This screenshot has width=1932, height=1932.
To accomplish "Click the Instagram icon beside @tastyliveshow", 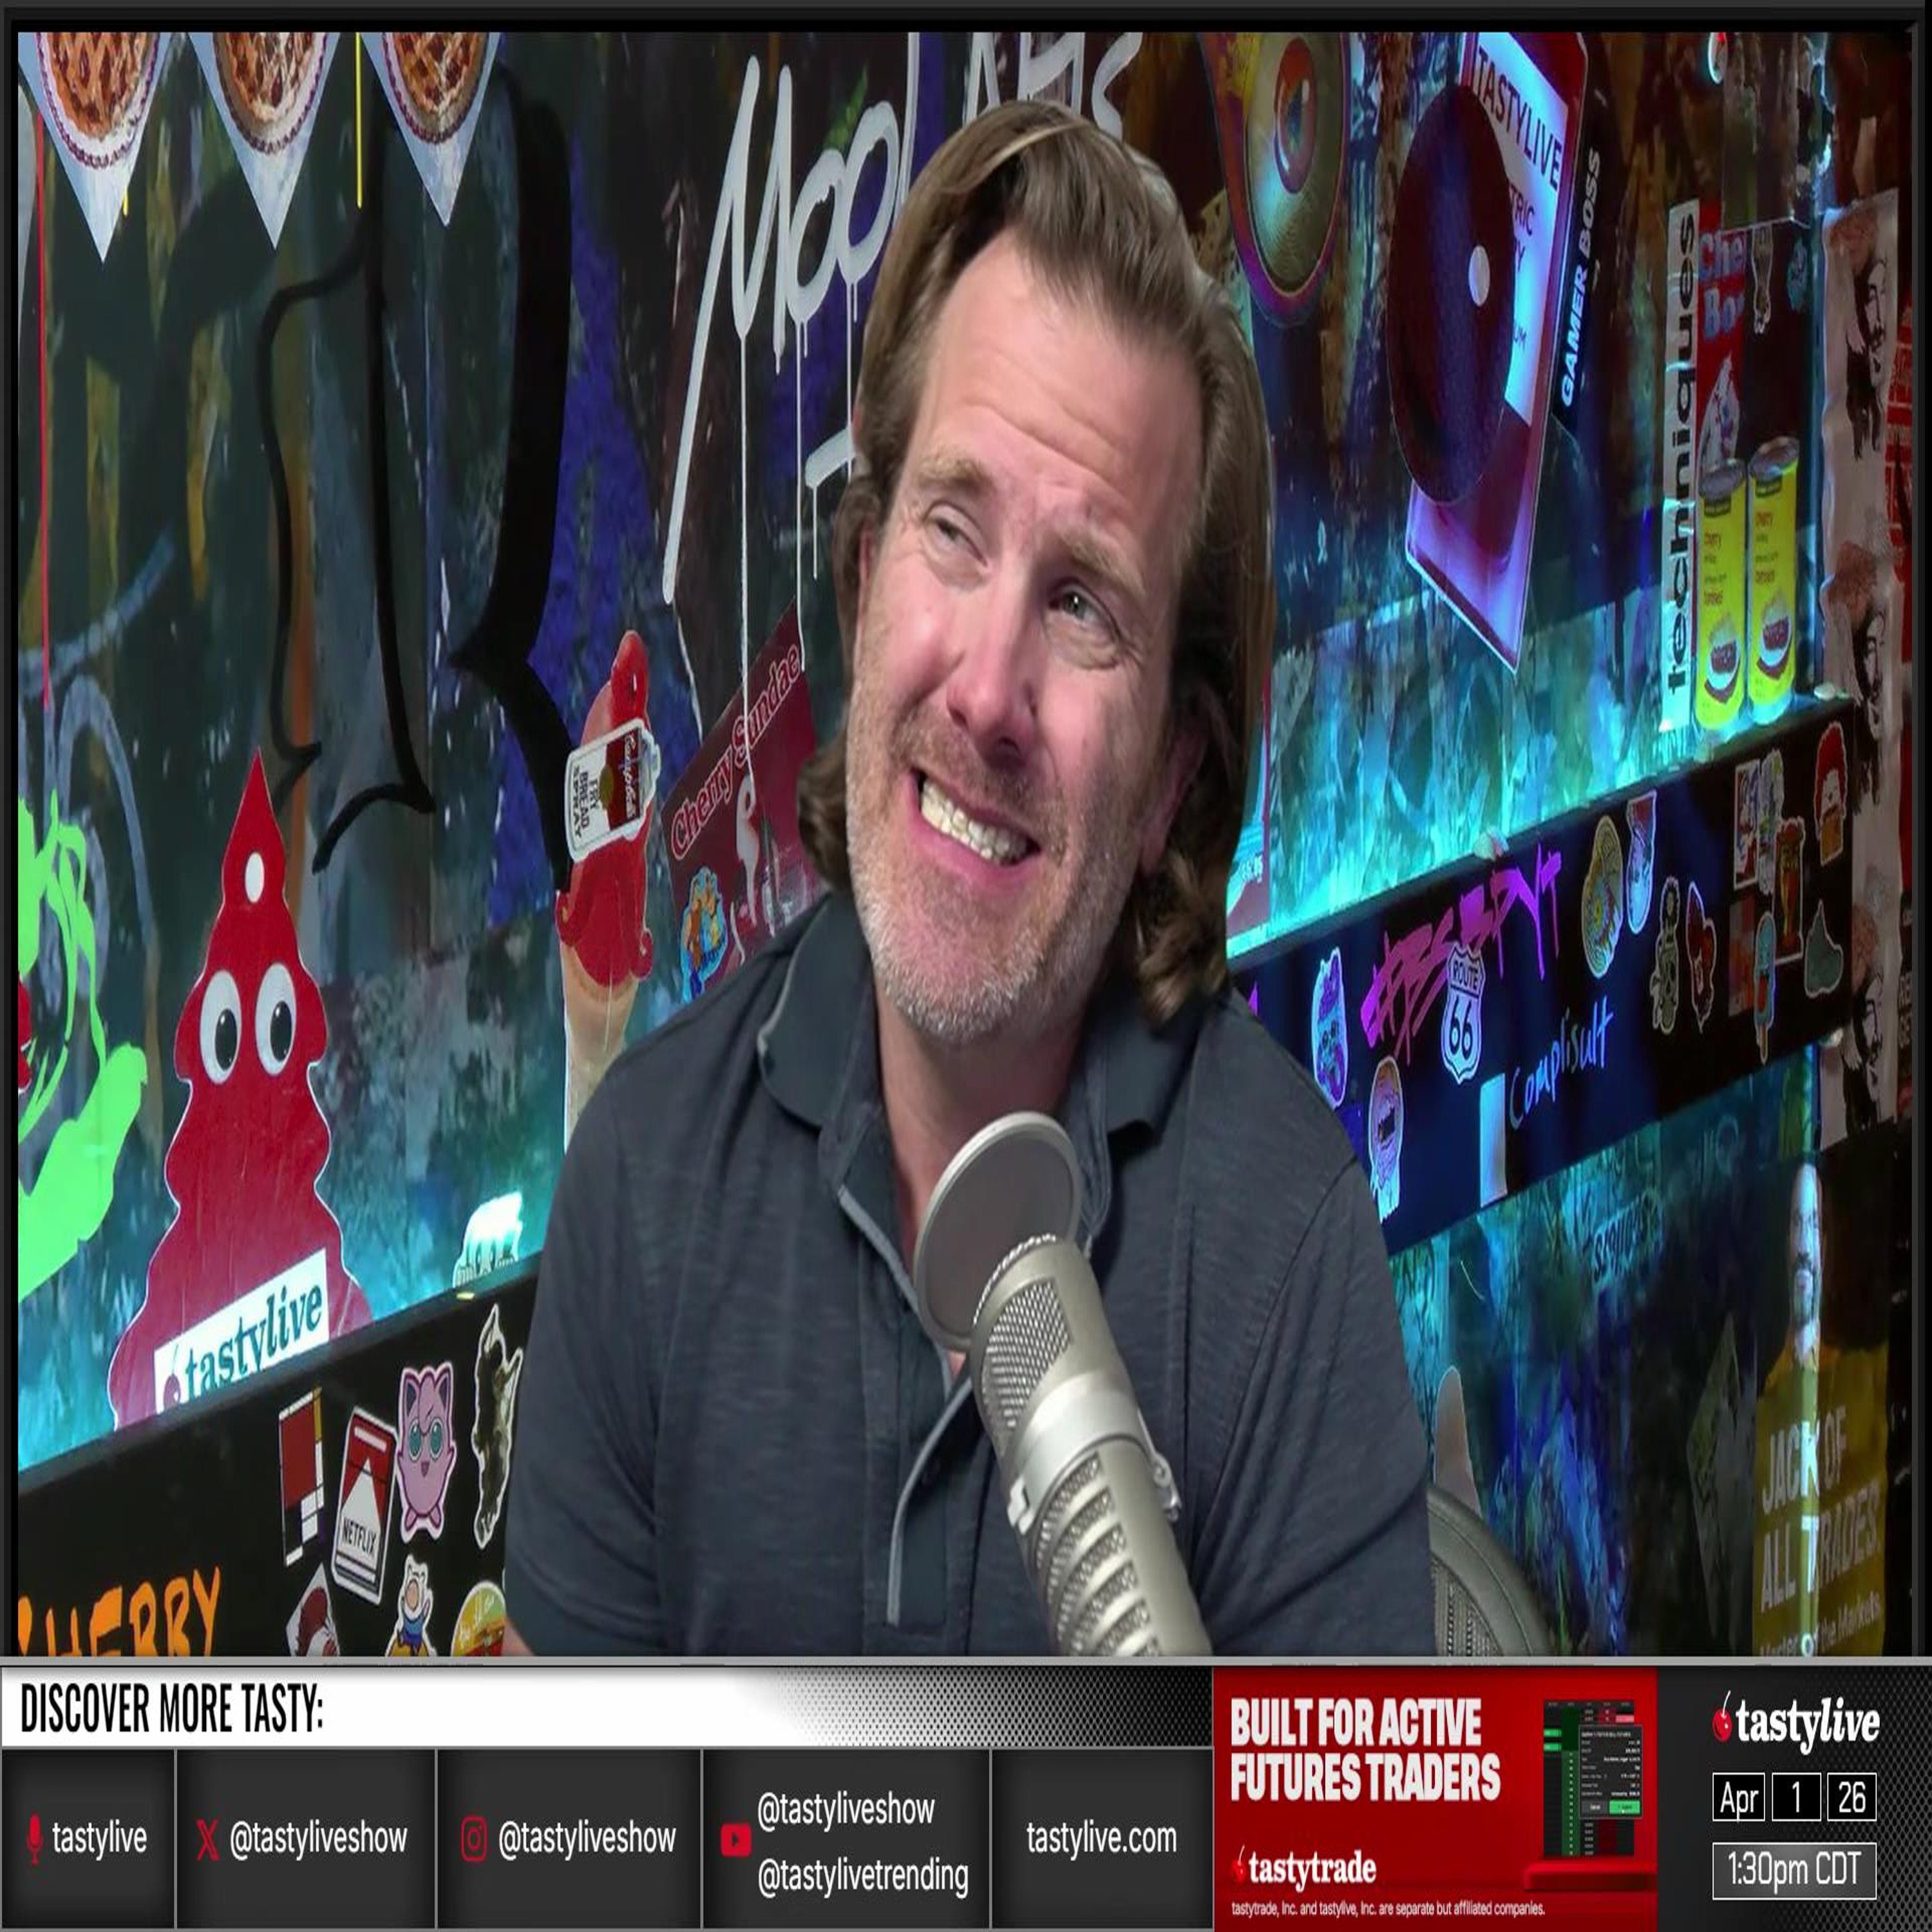I will [473, 1839].
